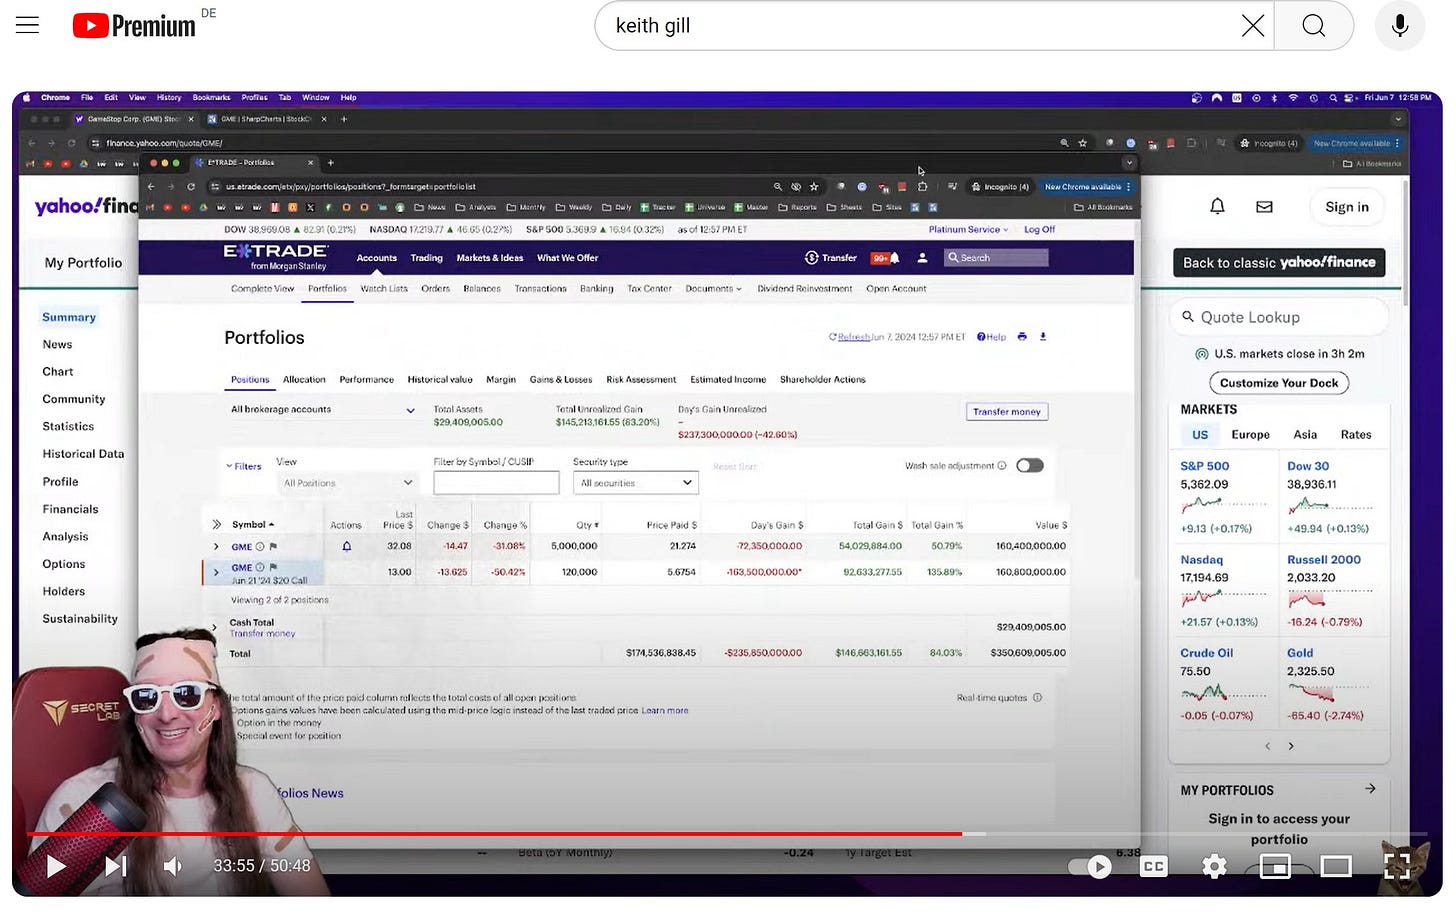Switch to theater mode
The image size is (1456, 914).
tap(1336, 867)
